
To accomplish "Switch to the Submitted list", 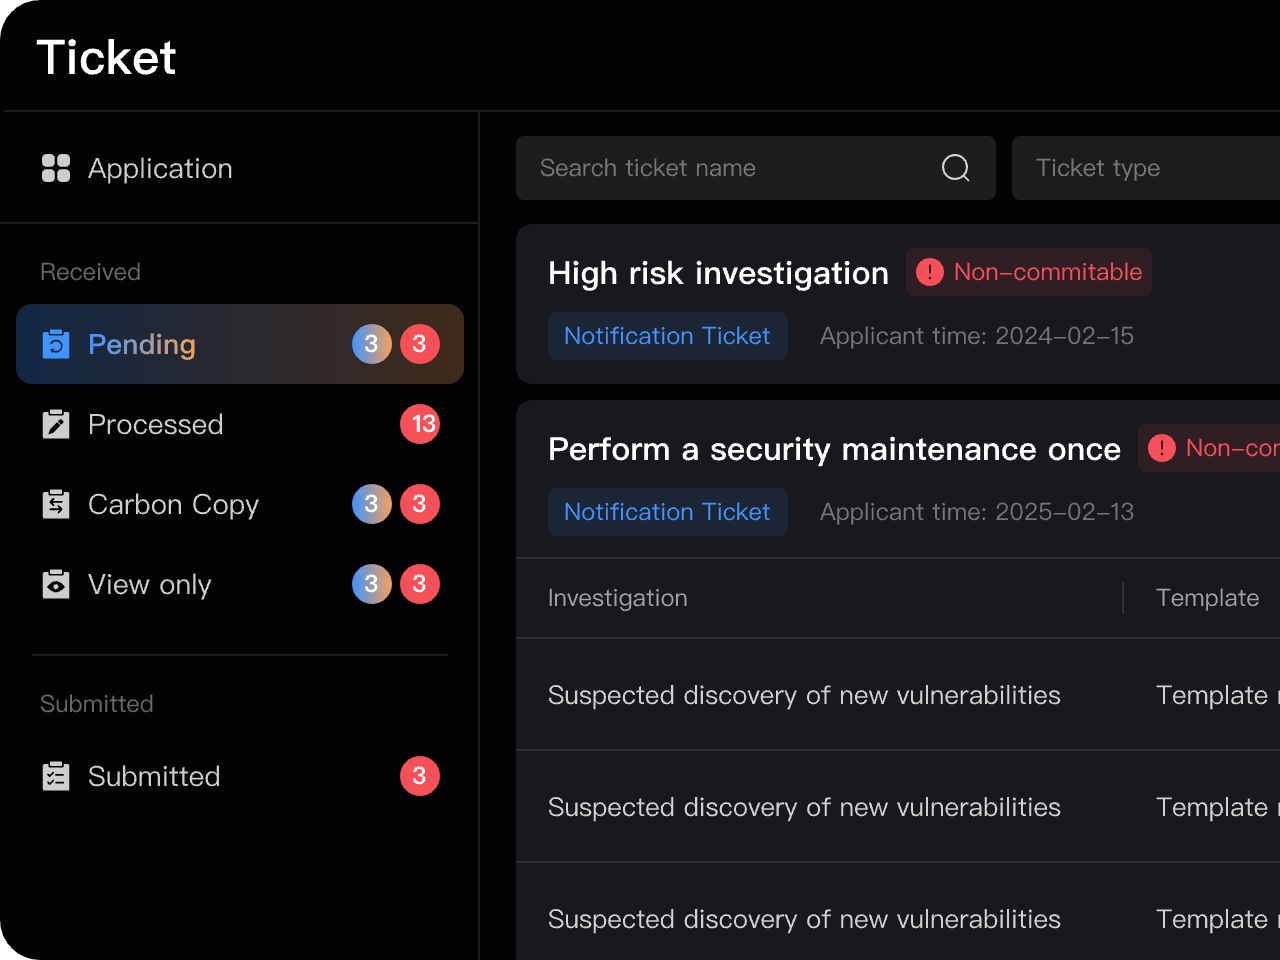I will click(154, 776).
